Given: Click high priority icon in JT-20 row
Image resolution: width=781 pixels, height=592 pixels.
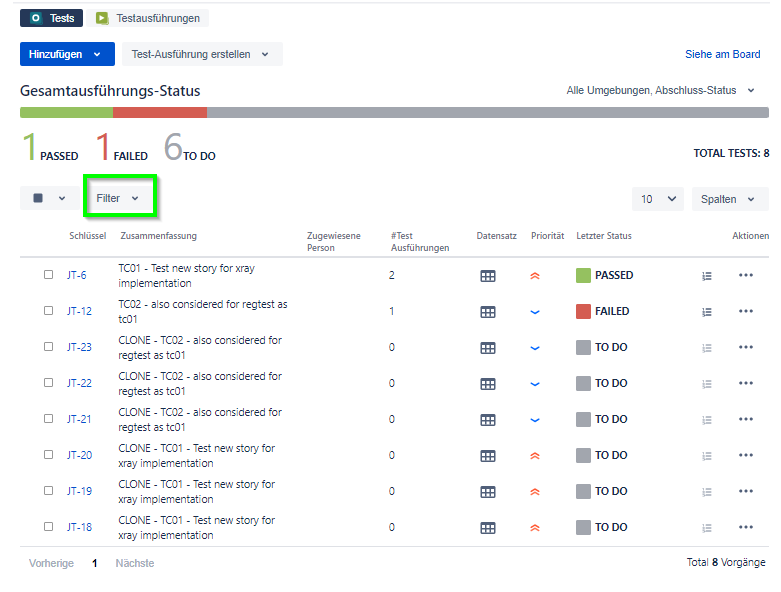Looking at the screenshot, I should (x=535, y=456).
